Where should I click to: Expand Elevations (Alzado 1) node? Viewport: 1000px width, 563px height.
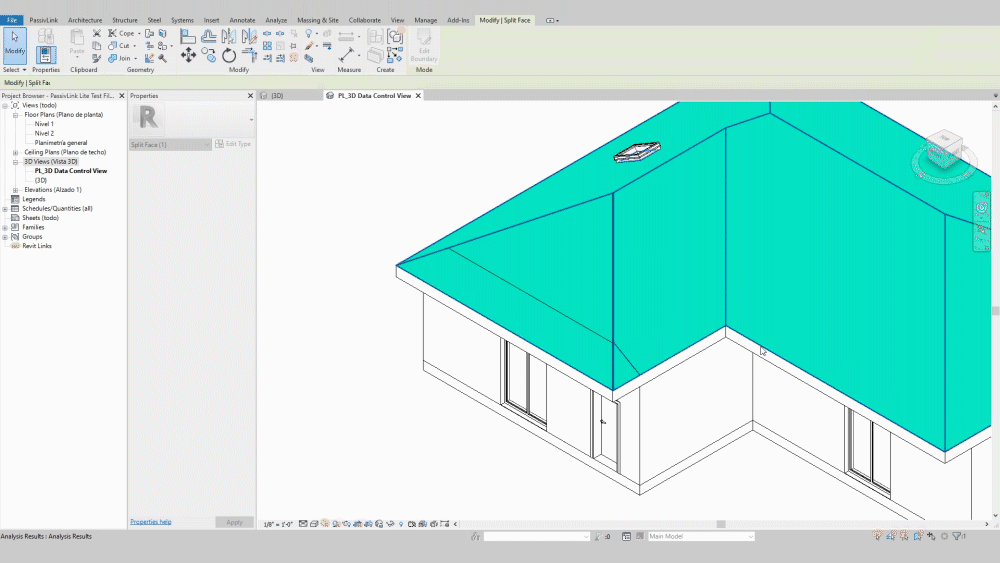click(x=15, y=190)
